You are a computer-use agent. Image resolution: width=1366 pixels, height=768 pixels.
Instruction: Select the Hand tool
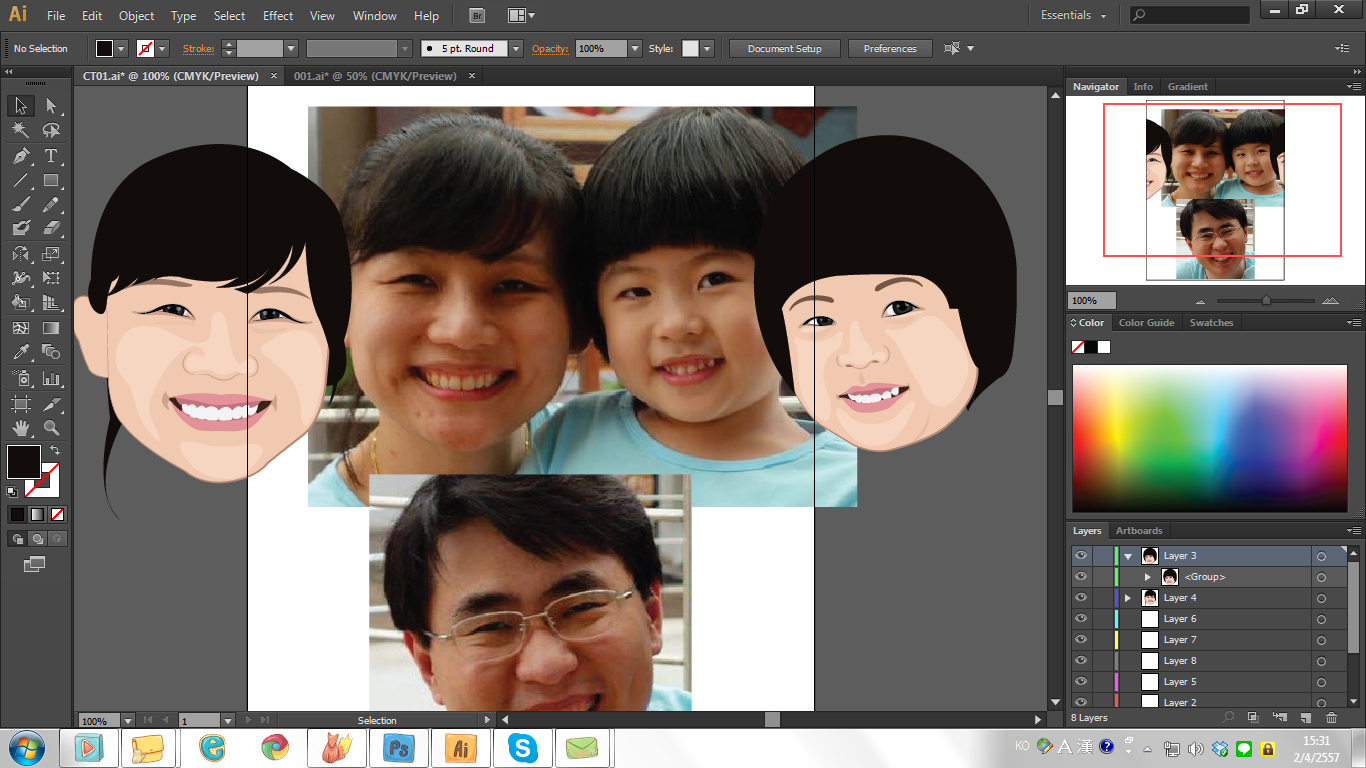point(21,427)
